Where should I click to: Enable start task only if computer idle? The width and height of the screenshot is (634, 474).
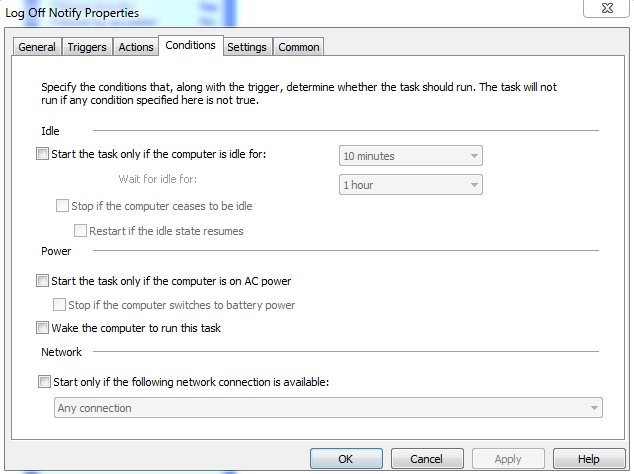[x=42, y=155]
